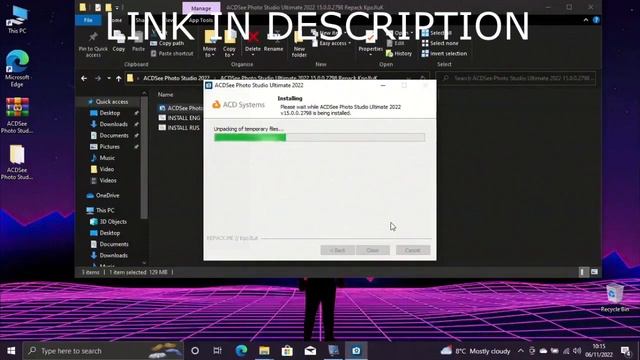Open the Manage tab in Explorer
Viewport: 640px width, 360px height.
tap(201, 8)
